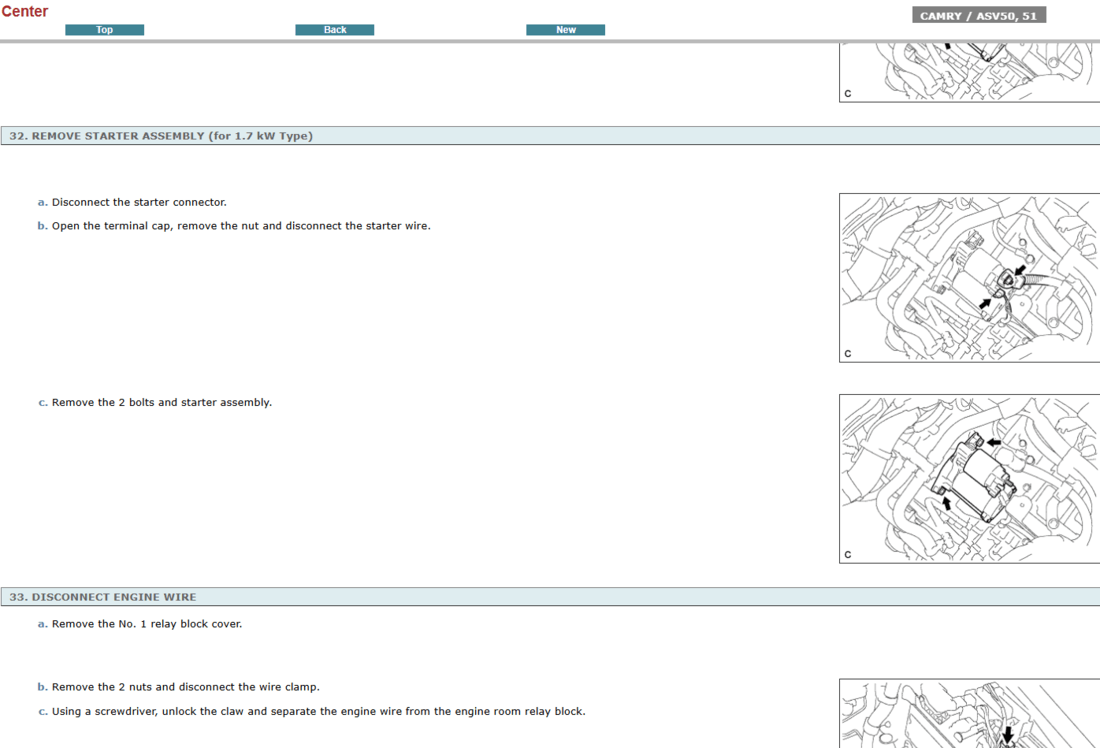The height and width of the screenshot is (748, 1100).
Task: Click the 'C' label in starter bolts diagram
Action: click(x=848, y=555)
